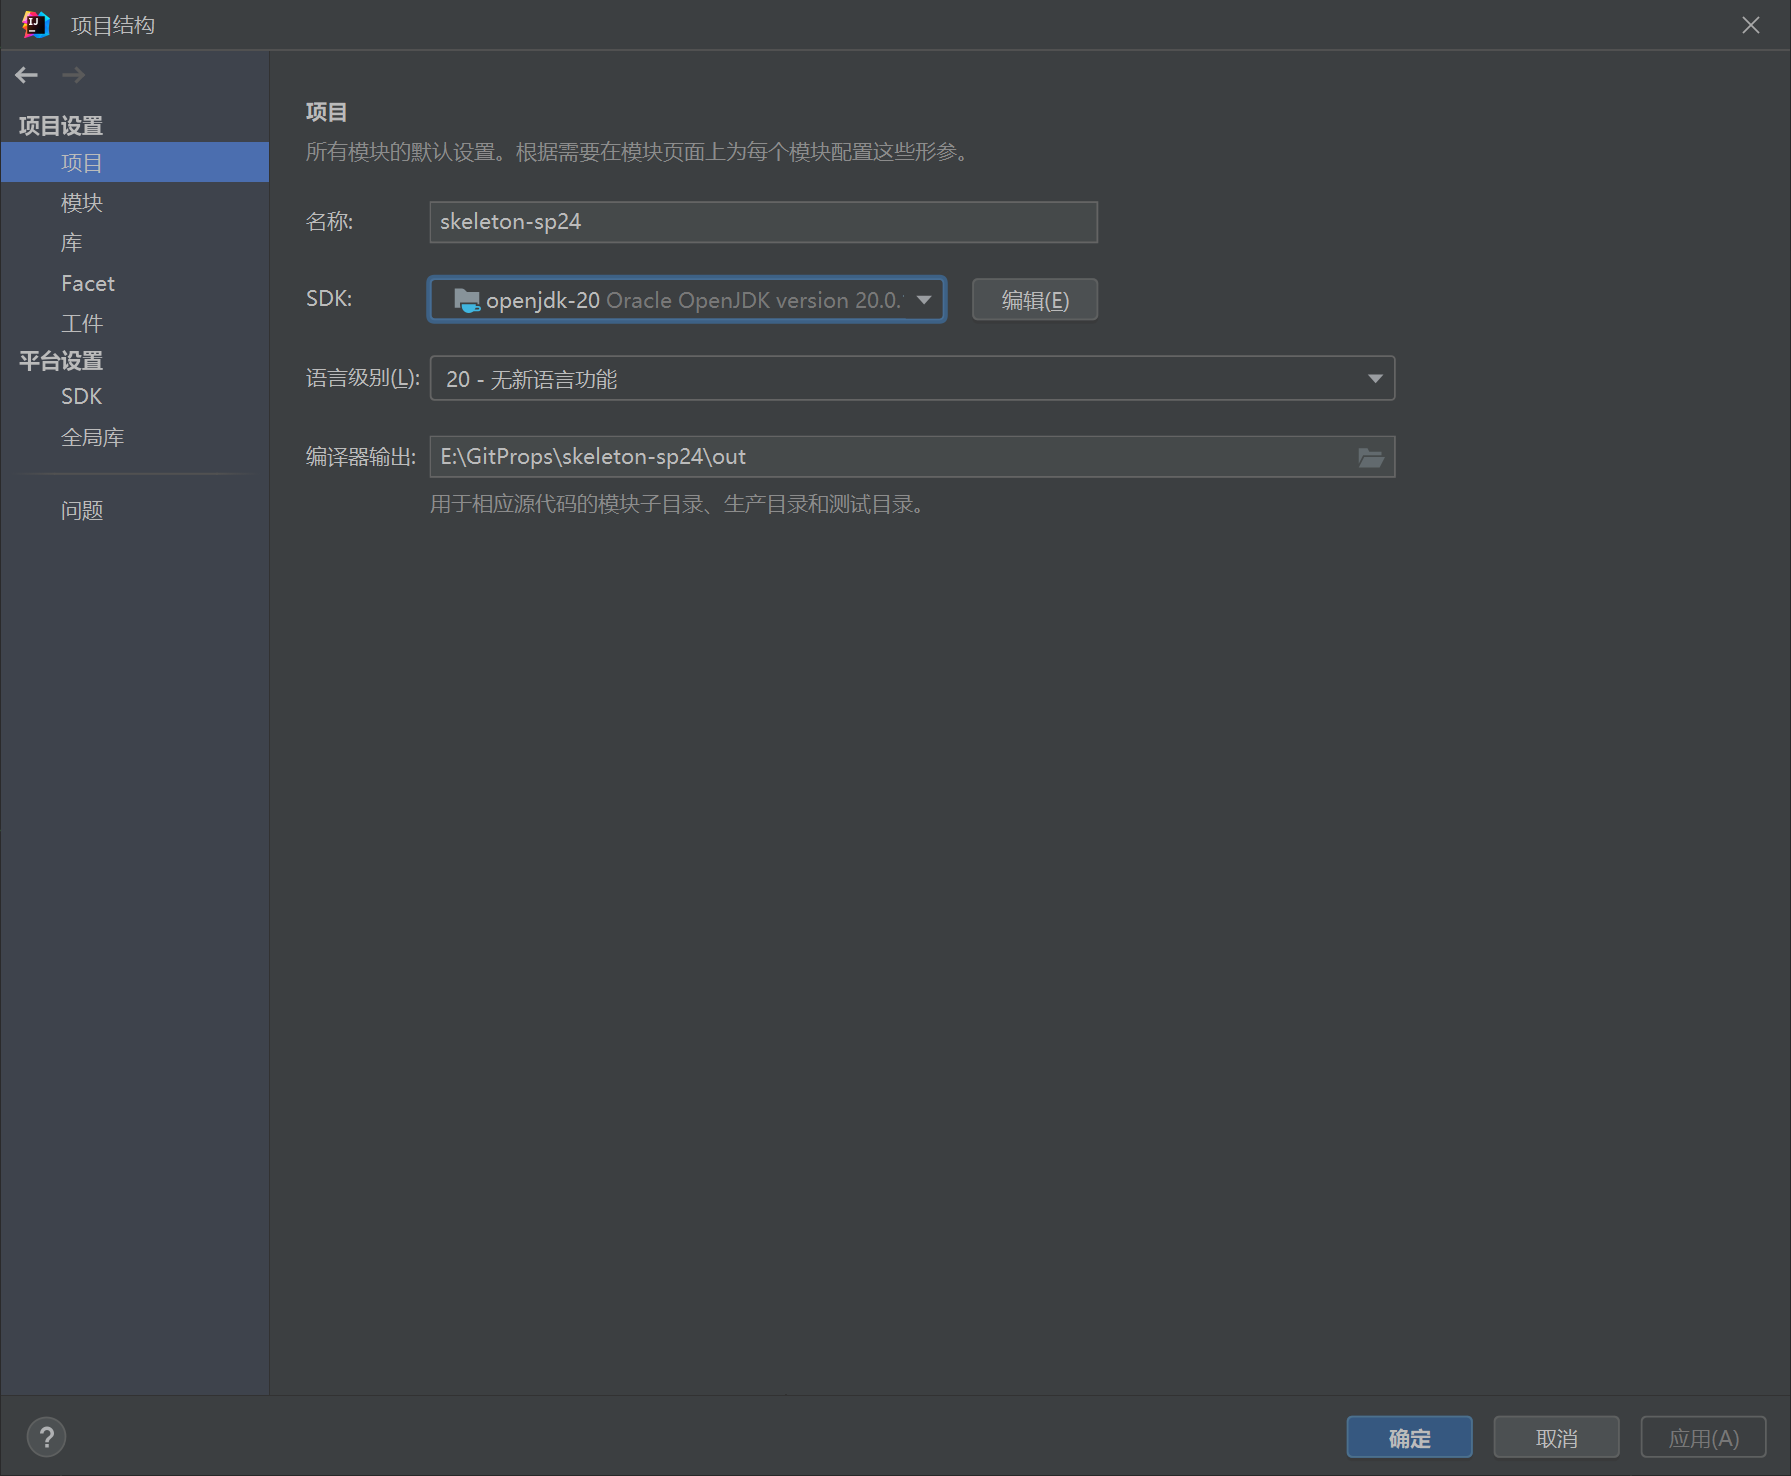Select 模块 in the sidebar
Screen dimensions: 1791x1476
tap(82, 203)
